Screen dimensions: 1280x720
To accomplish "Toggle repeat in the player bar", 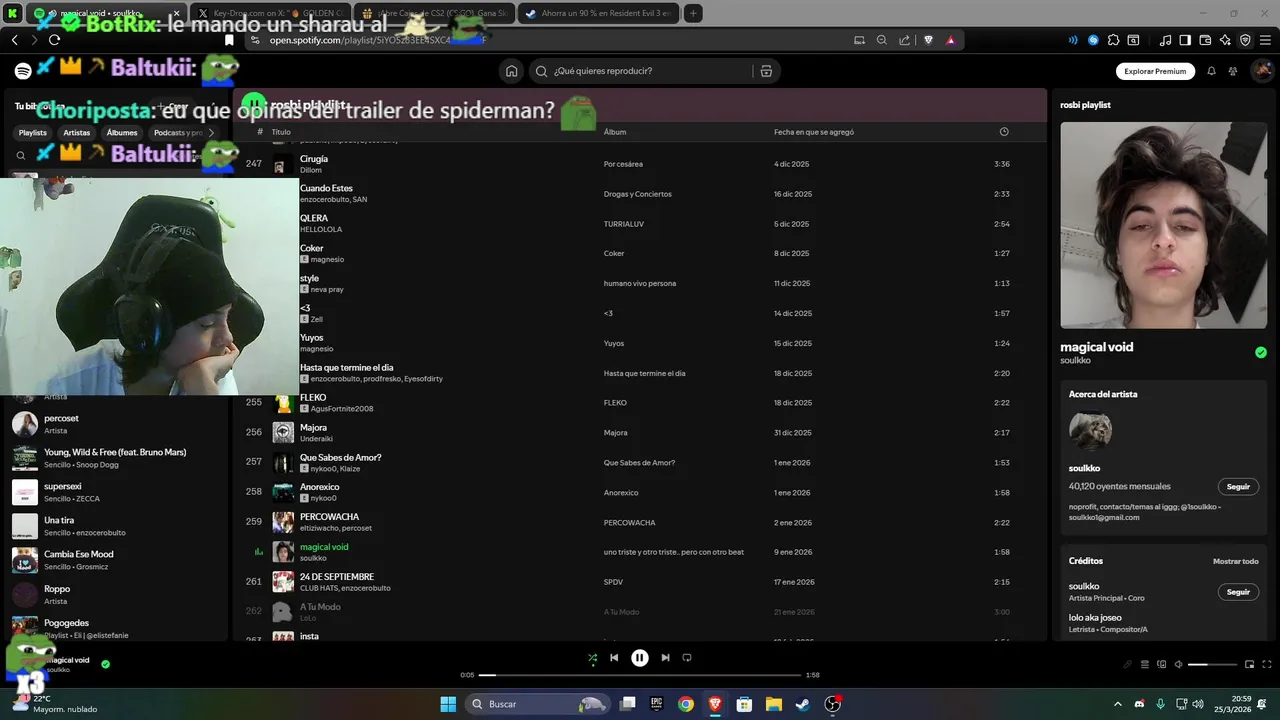I will click(687, 658).
